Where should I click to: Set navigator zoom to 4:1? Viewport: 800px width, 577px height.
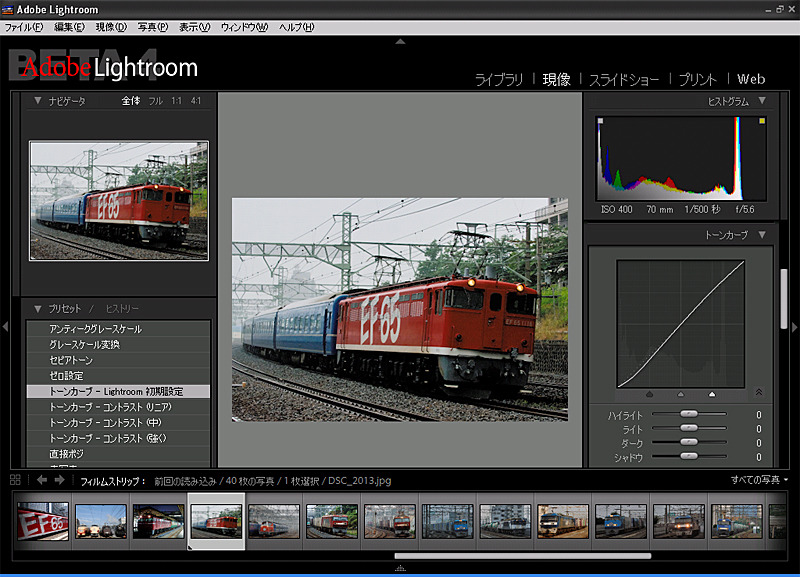pos(196,101)
